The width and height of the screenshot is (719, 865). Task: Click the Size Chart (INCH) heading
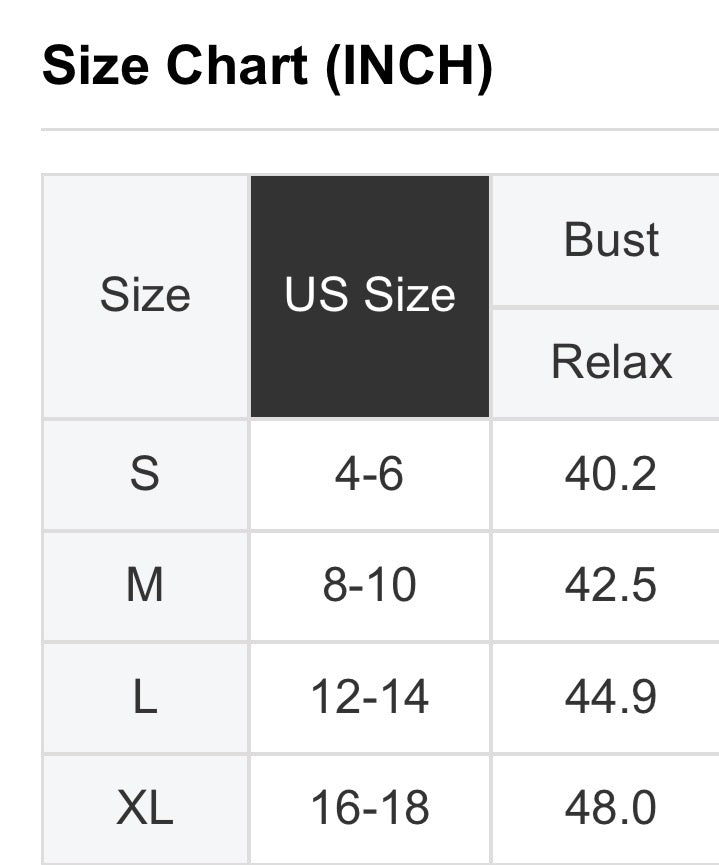point(267,67)
